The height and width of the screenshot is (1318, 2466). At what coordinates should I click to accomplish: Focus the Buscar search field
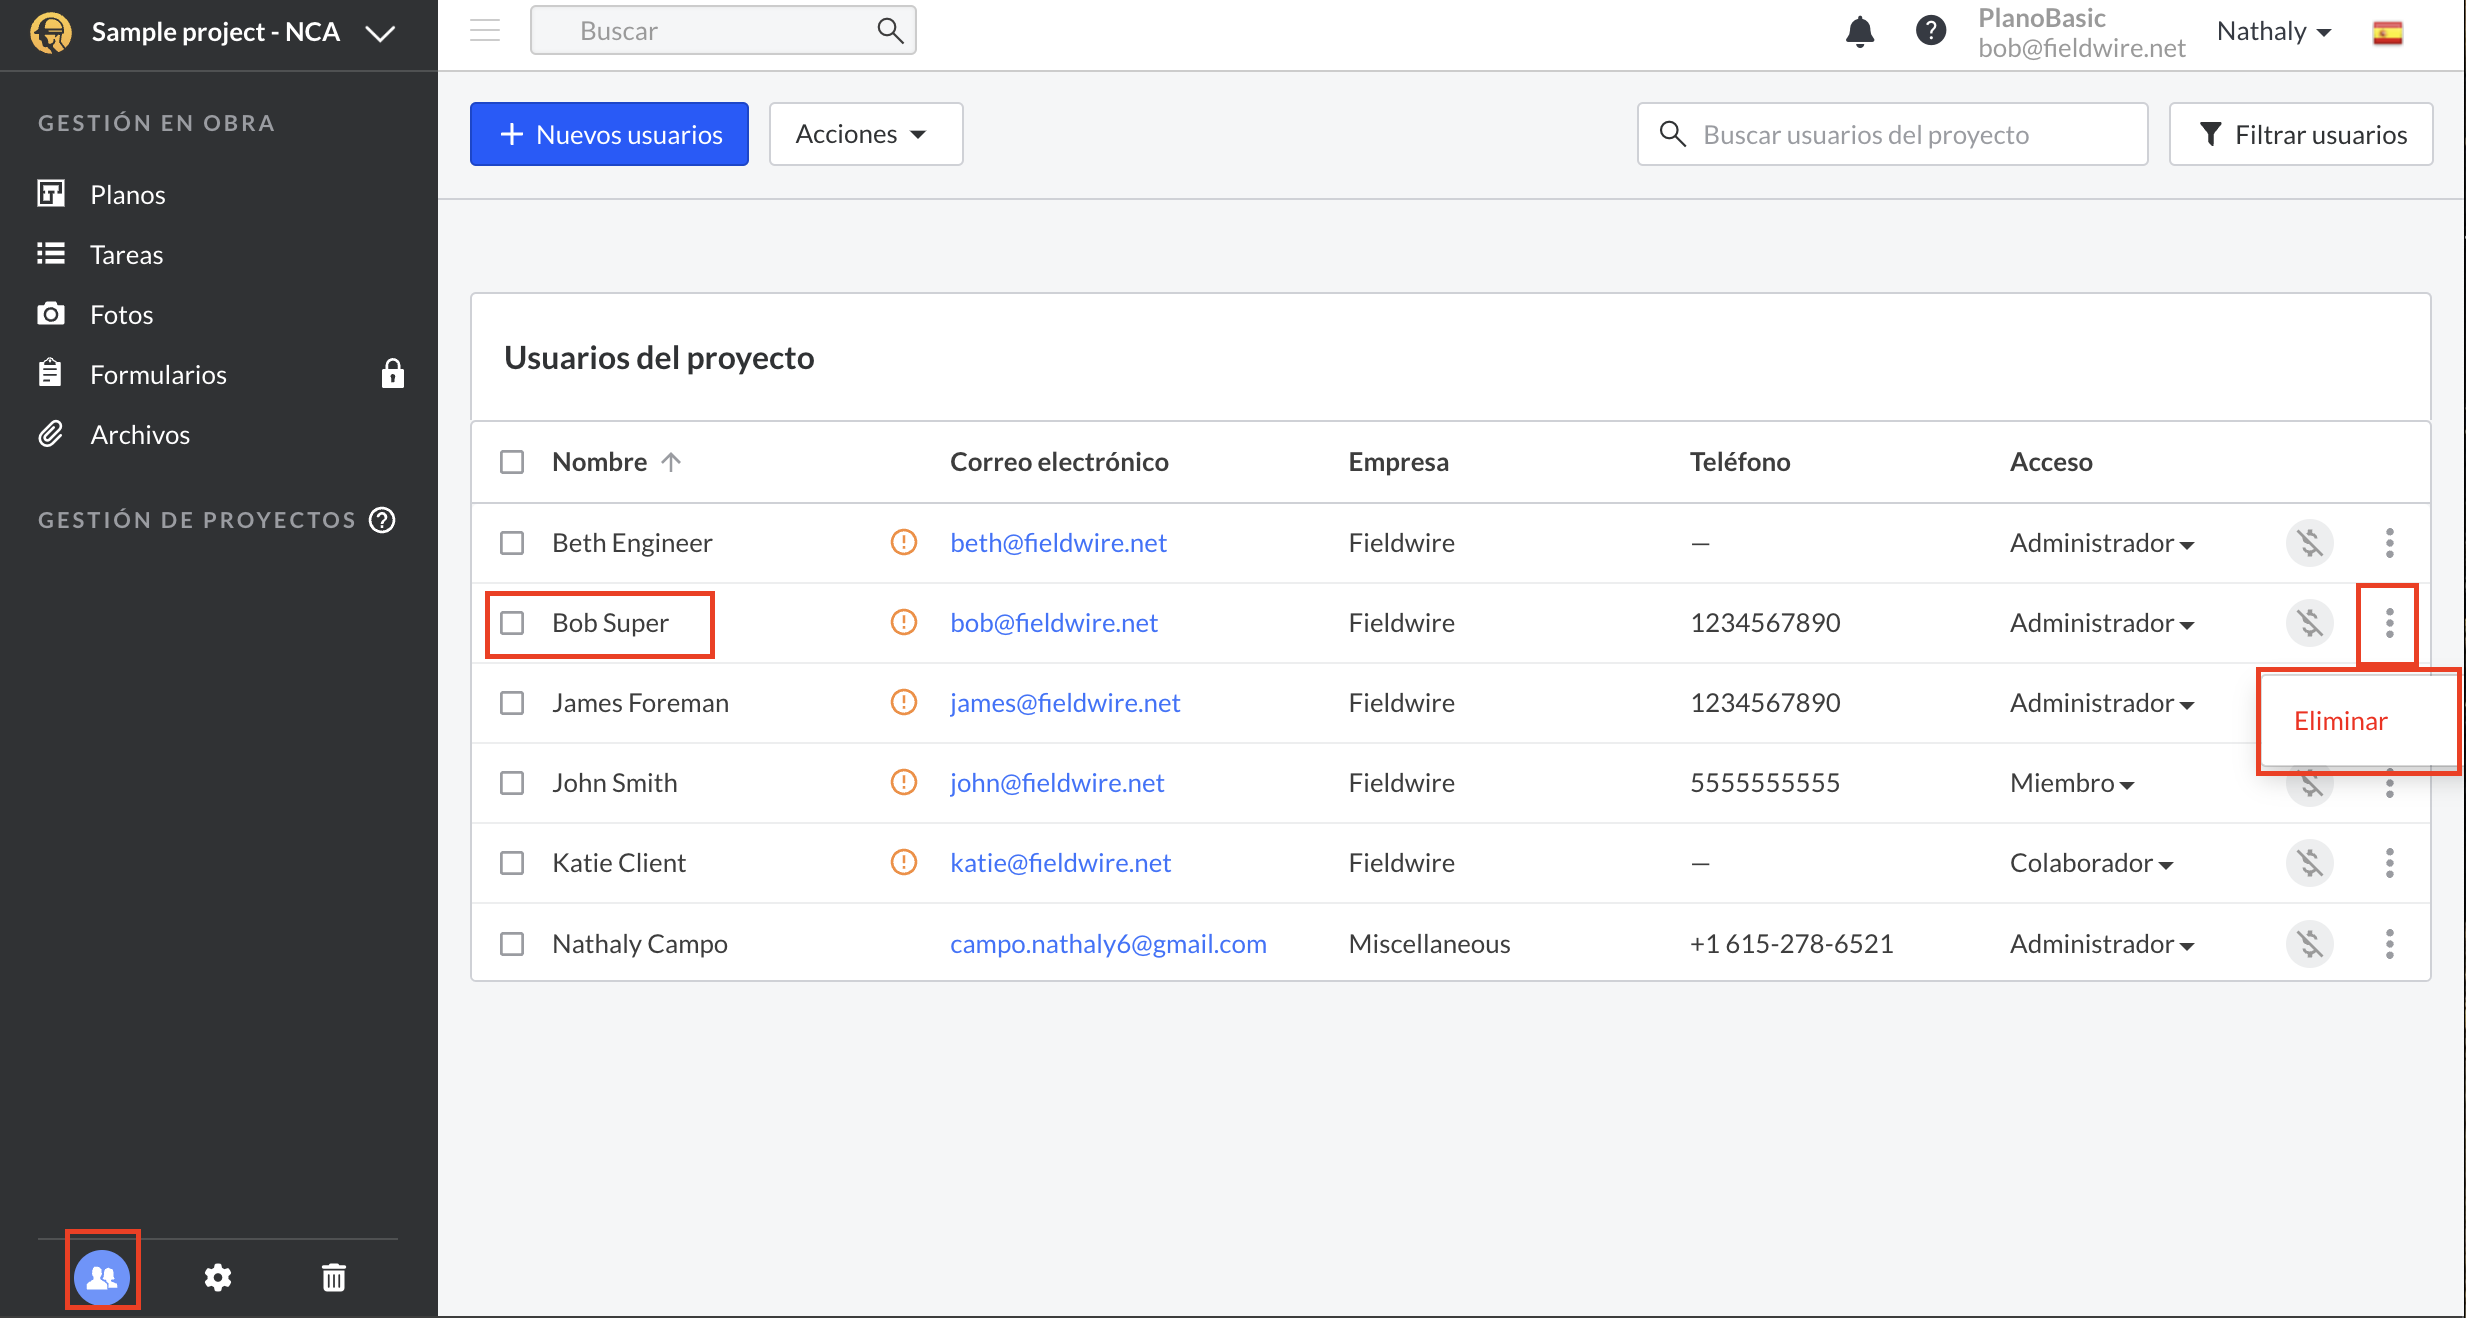[x=723, y=31]
